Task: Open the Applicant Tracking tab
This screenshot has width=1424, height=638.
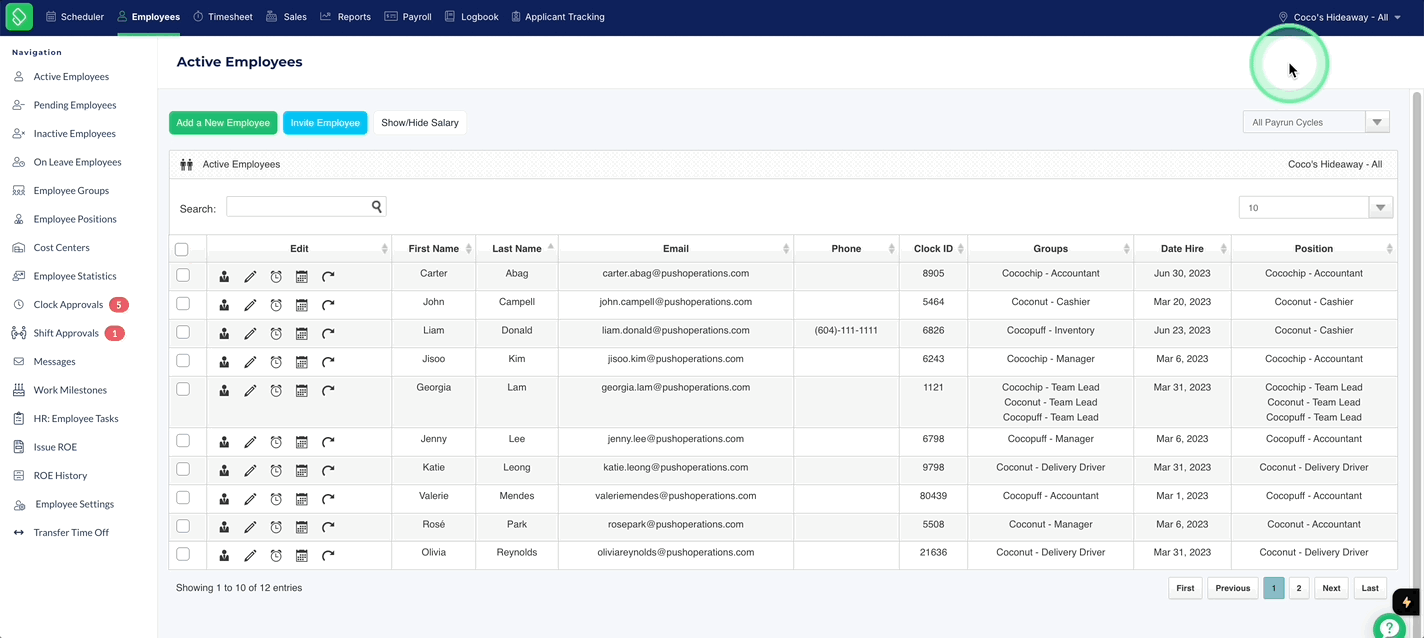Action: click(557, 17)
